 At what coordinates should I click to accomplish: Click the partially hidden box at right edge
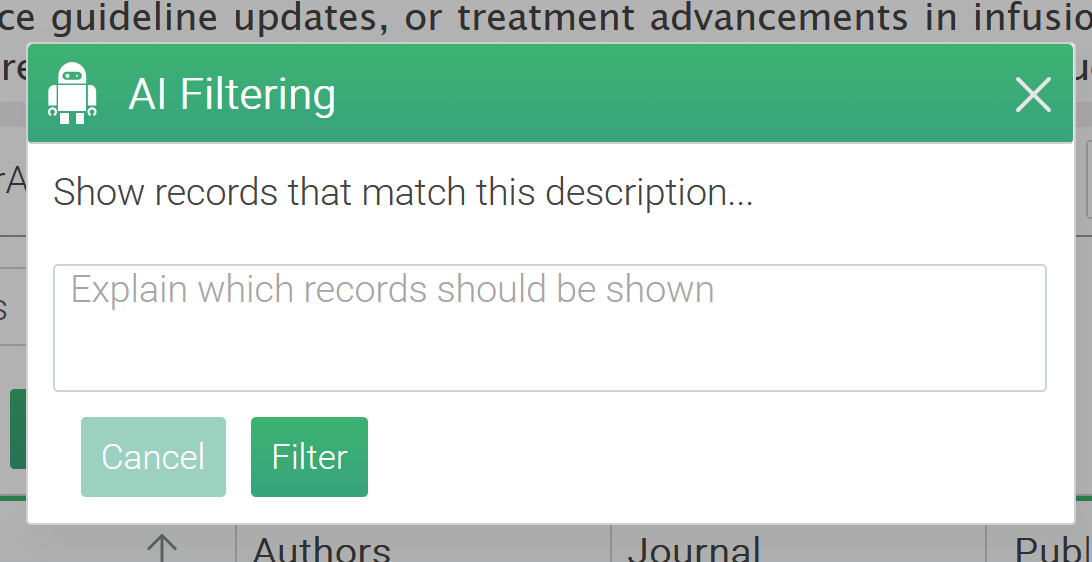click(1088, 180)
